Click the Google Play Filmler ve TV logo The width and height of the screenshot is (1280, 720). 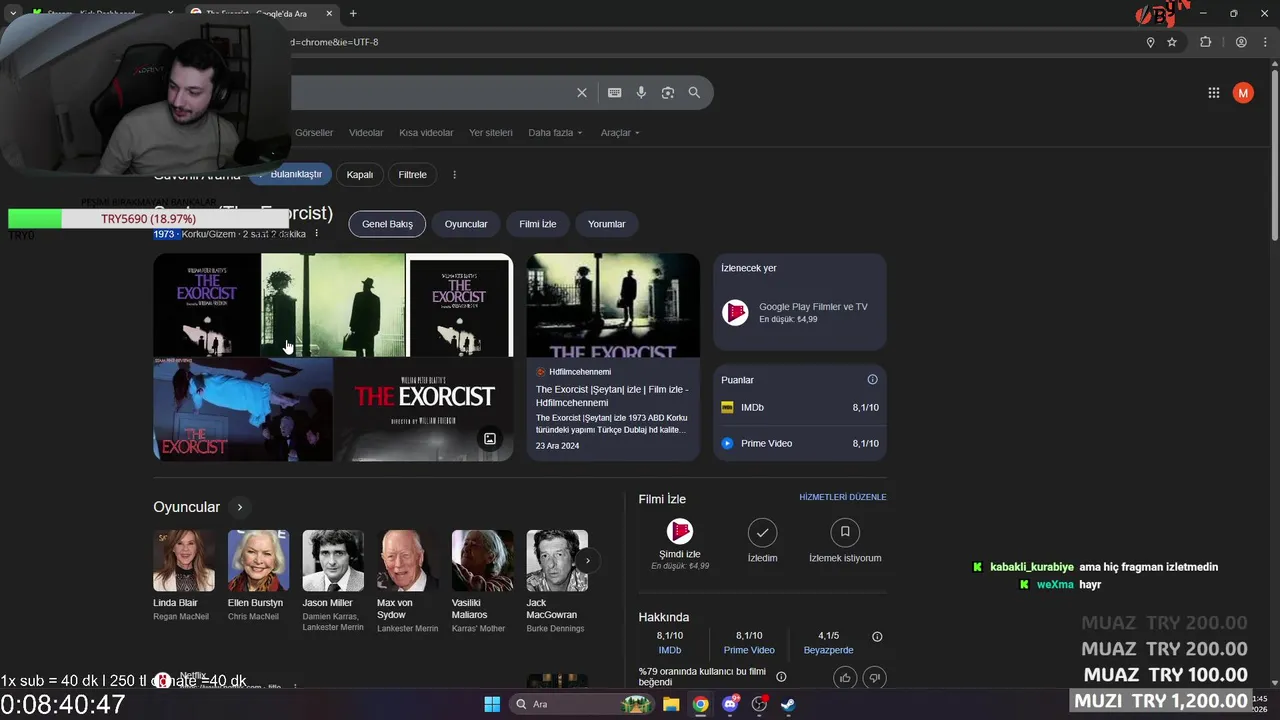click(736, 312)
